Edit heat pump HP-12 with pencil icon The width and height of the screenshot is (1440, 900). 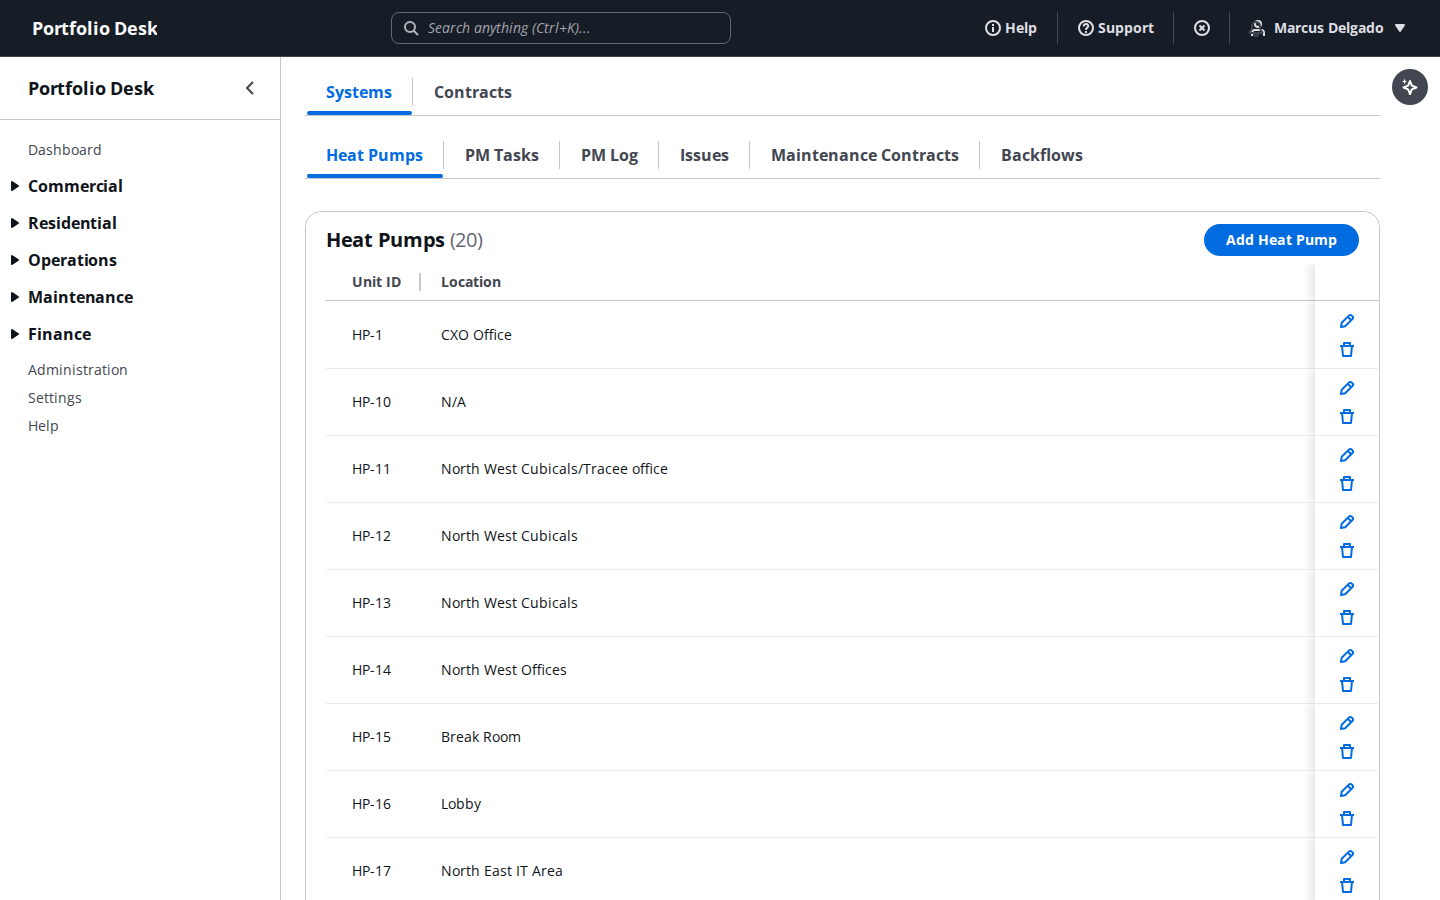tap(1347, 522)
